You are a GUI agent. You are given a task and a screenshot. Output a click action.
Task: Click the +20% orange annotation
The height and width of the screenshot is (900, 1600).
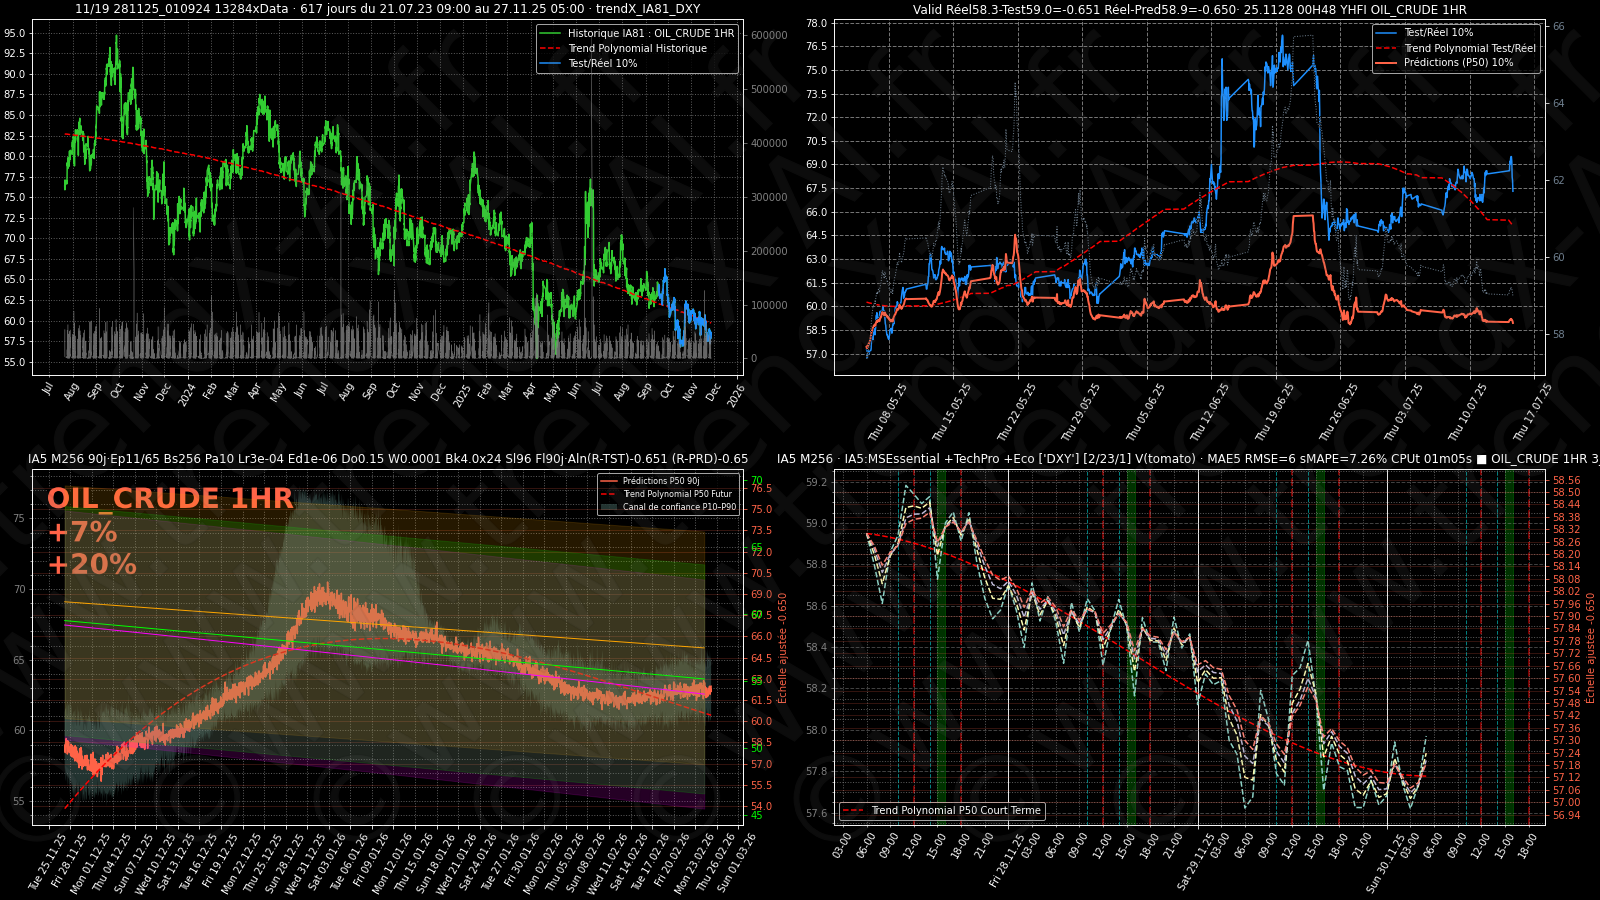tap(92, 565)
